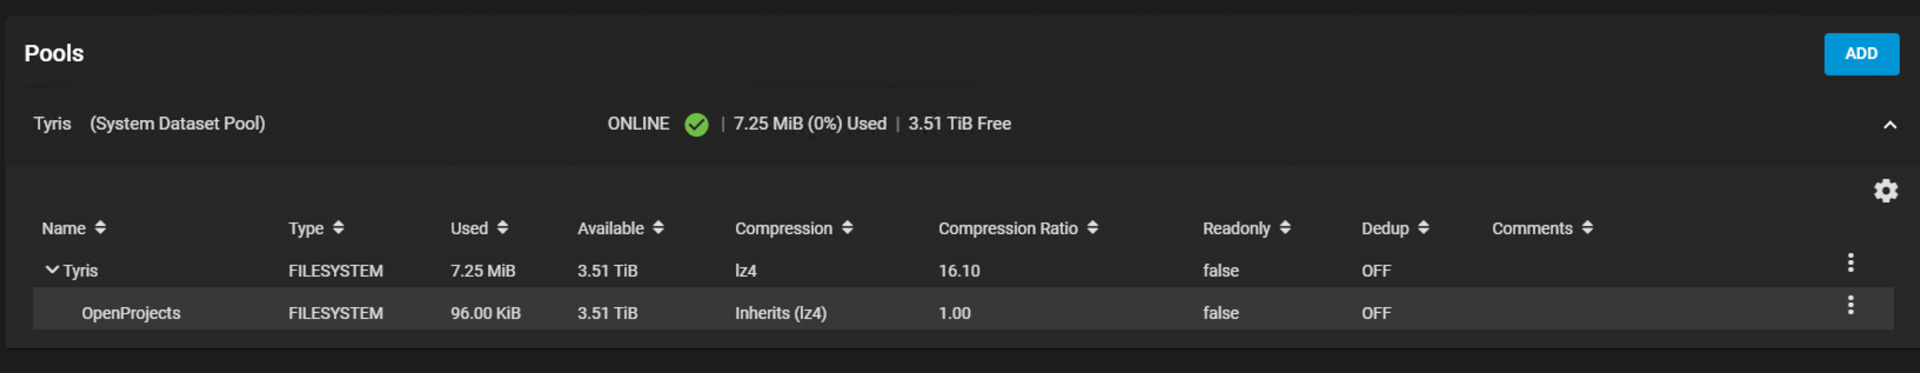
Task: Click the Pools section title
Action: coord(54,54)
